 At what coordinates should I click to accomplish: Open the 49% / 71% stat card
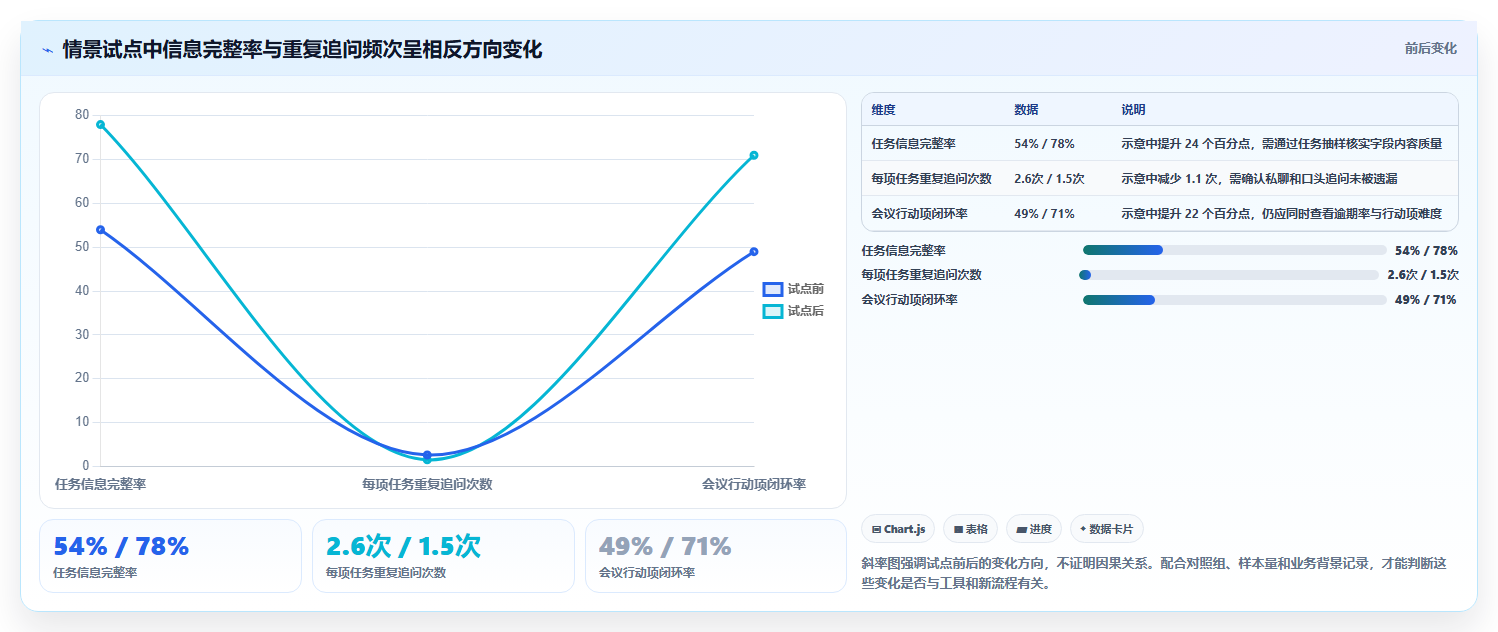tap(716, 556)
